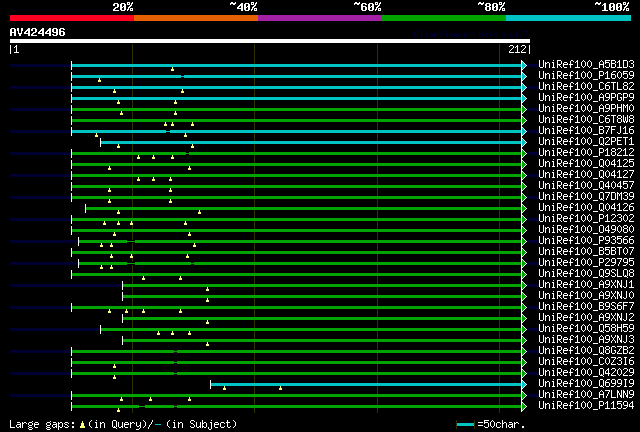Click the arrowhead ending the UniRef100_P16059 alignment
Screen dimensions: 640x432
[x=524, y=76]
